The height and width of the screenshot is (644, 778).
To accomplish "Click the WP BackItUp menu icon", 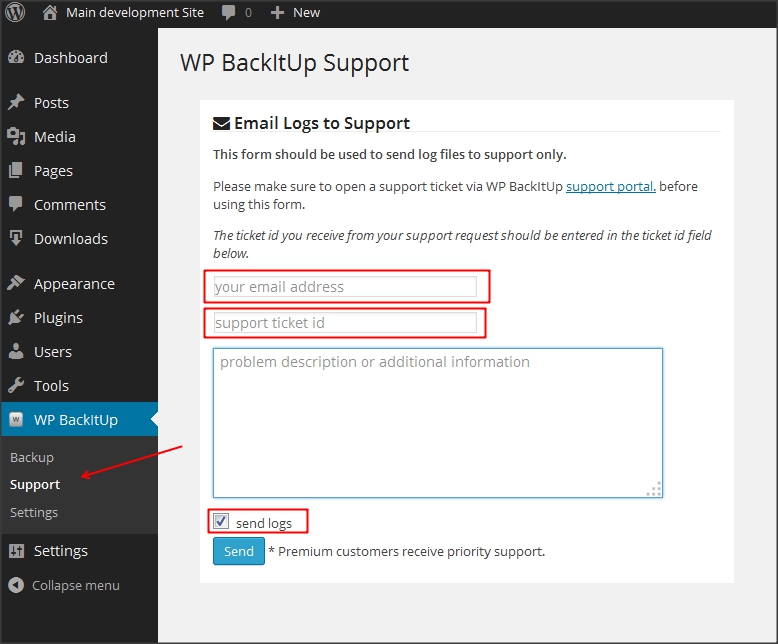I will point(16,420).
